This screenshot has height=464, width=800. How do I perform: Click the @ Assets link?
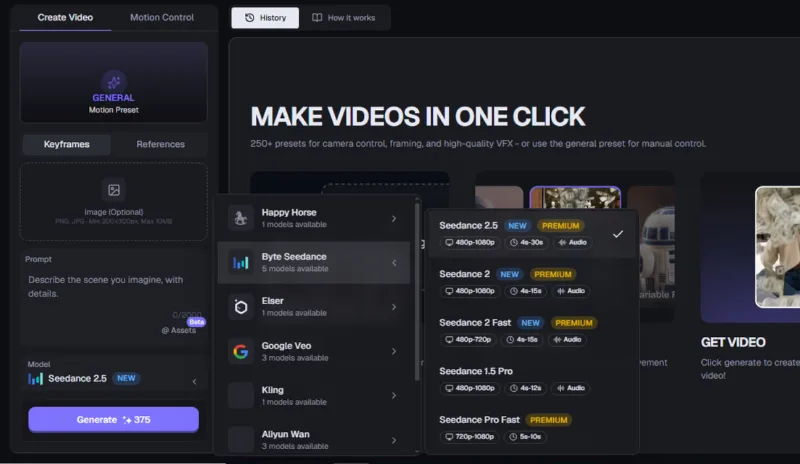pos(179,330)
